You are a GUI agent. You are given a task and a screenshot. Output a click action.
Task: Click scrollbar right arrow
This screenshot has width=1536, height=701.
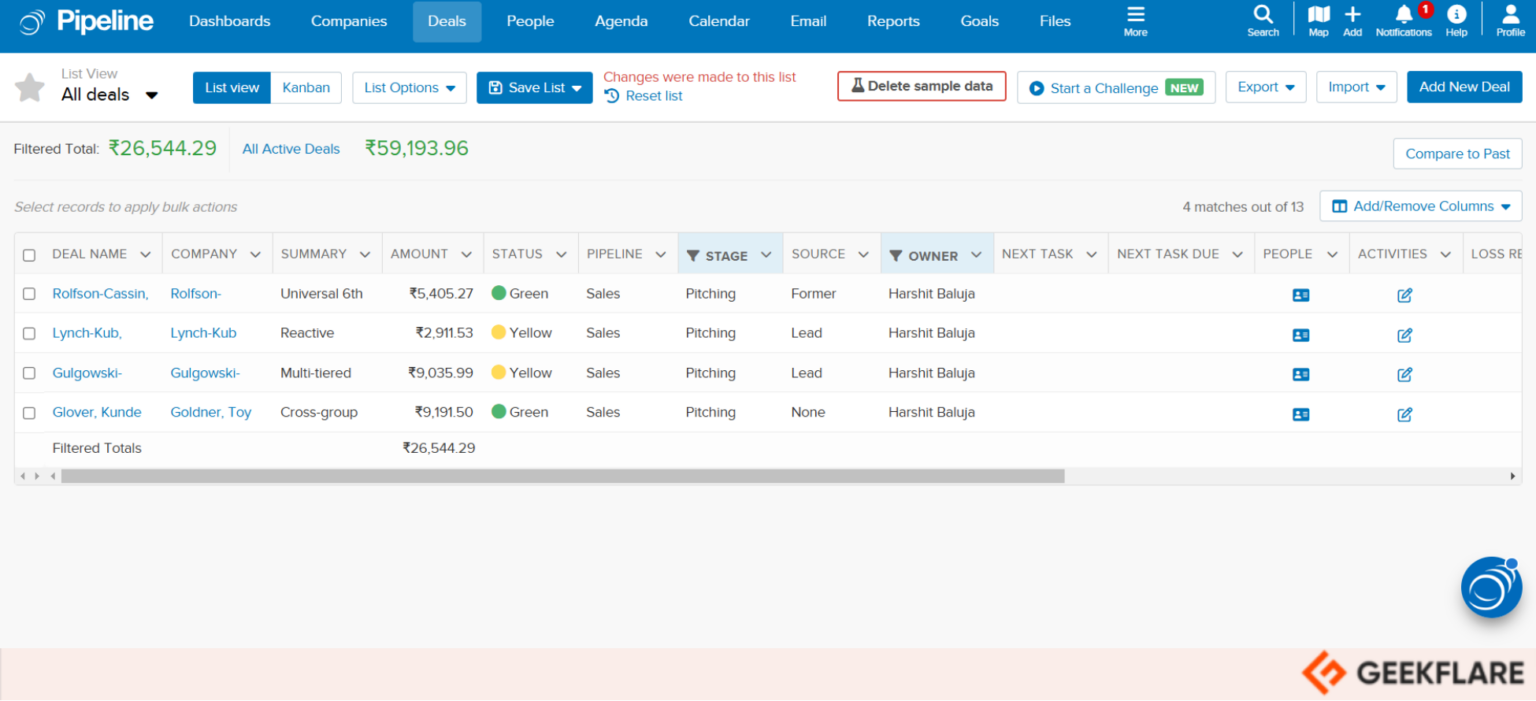coord(1513,477)
